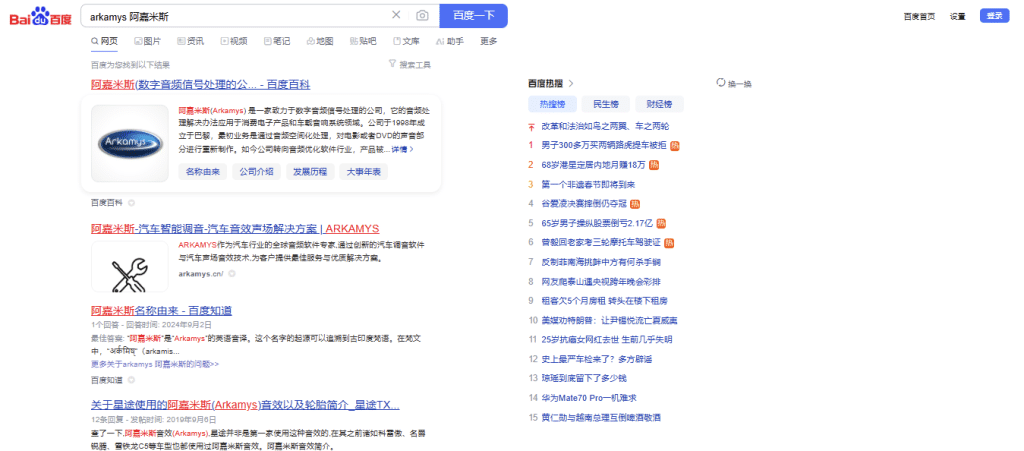This screenshot has width=1024, height=451.
Task: Open hot topic 华为Mate70 Pro一机难求
Action: (x=589, y=397)
